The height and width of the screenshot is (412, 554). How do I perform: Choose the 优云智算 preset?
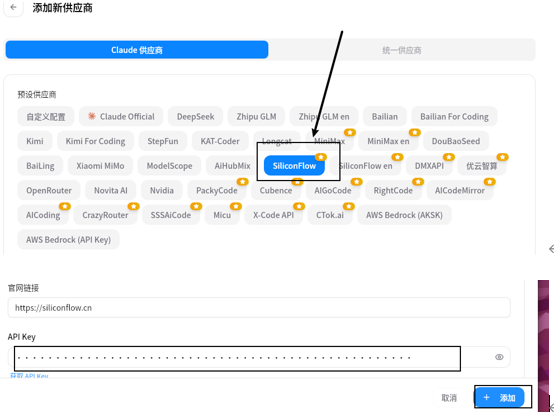[482, 166]
